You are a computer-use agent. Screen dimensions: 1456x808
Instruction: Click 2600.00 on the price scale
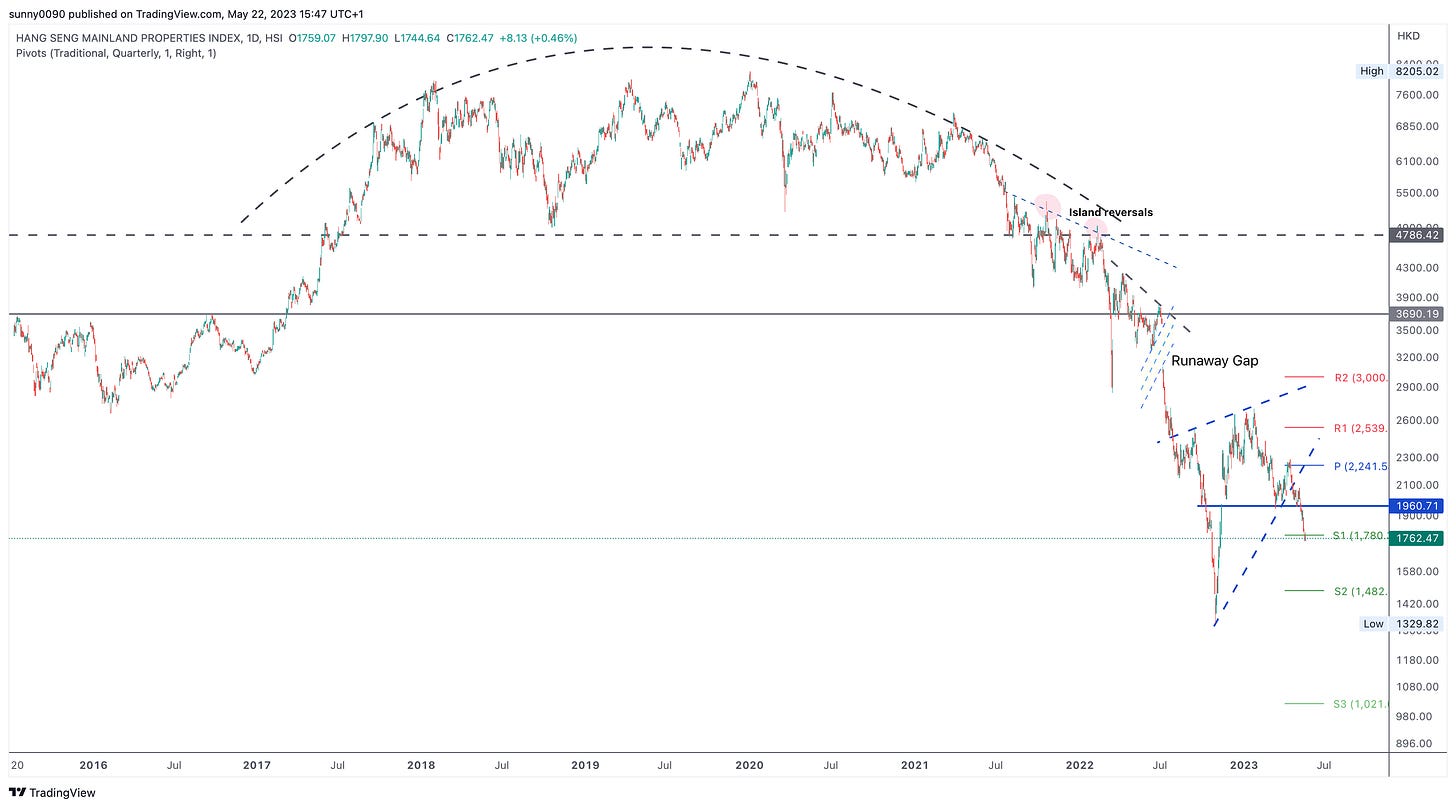pos(1417,420)
